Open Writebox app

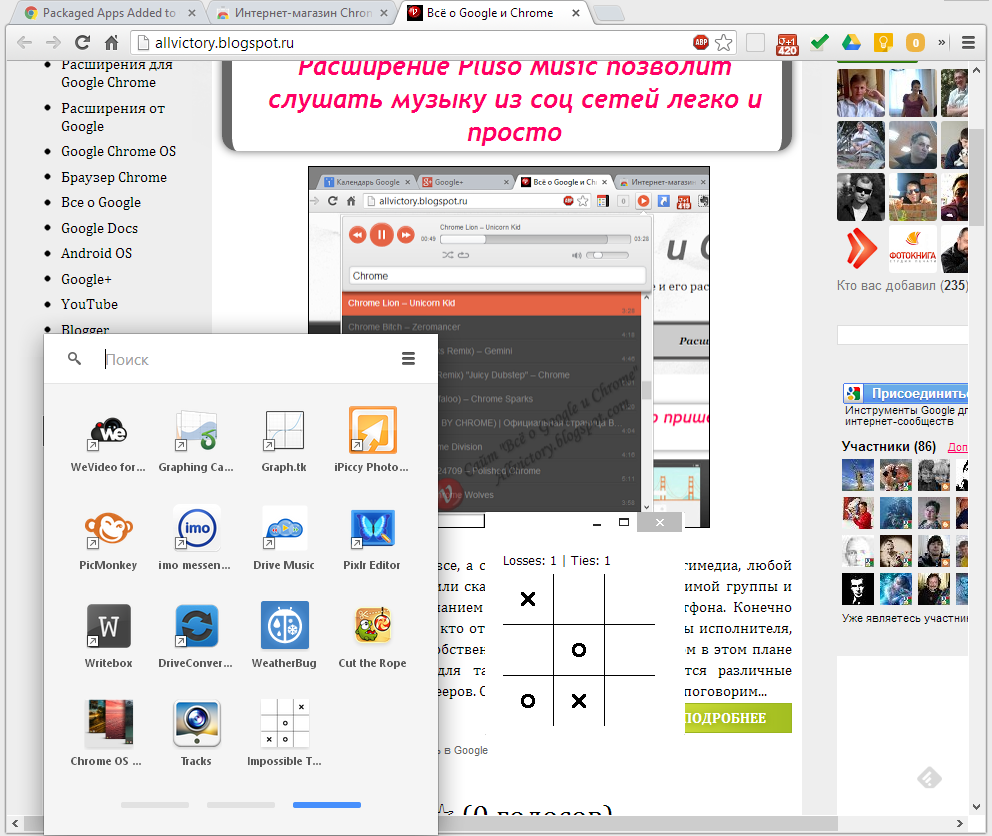(108, 627)
